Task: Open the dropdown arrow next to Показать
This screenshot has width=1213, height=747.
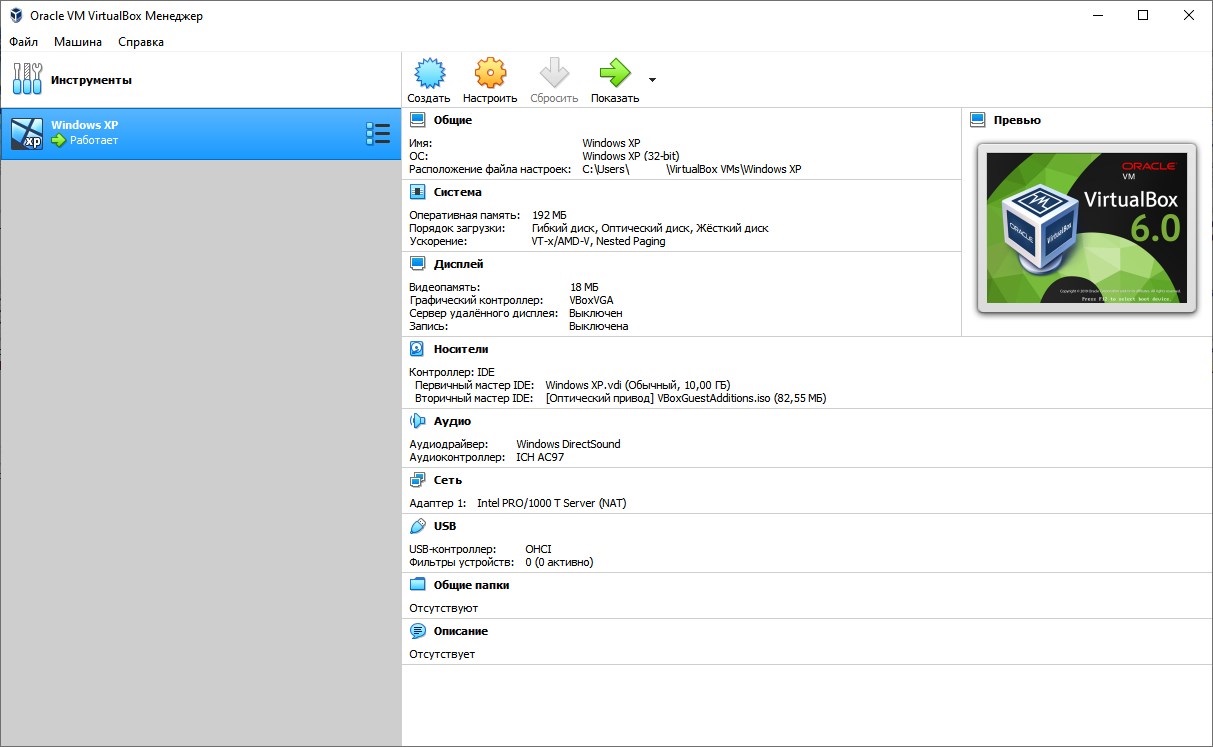Action: click(652, 79)
